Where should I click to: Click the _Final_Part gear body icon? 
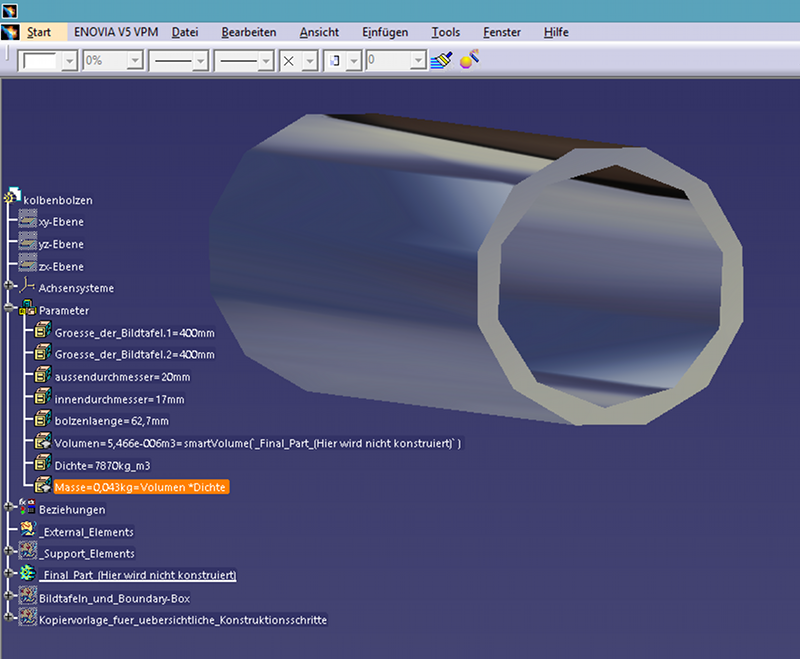28,574
